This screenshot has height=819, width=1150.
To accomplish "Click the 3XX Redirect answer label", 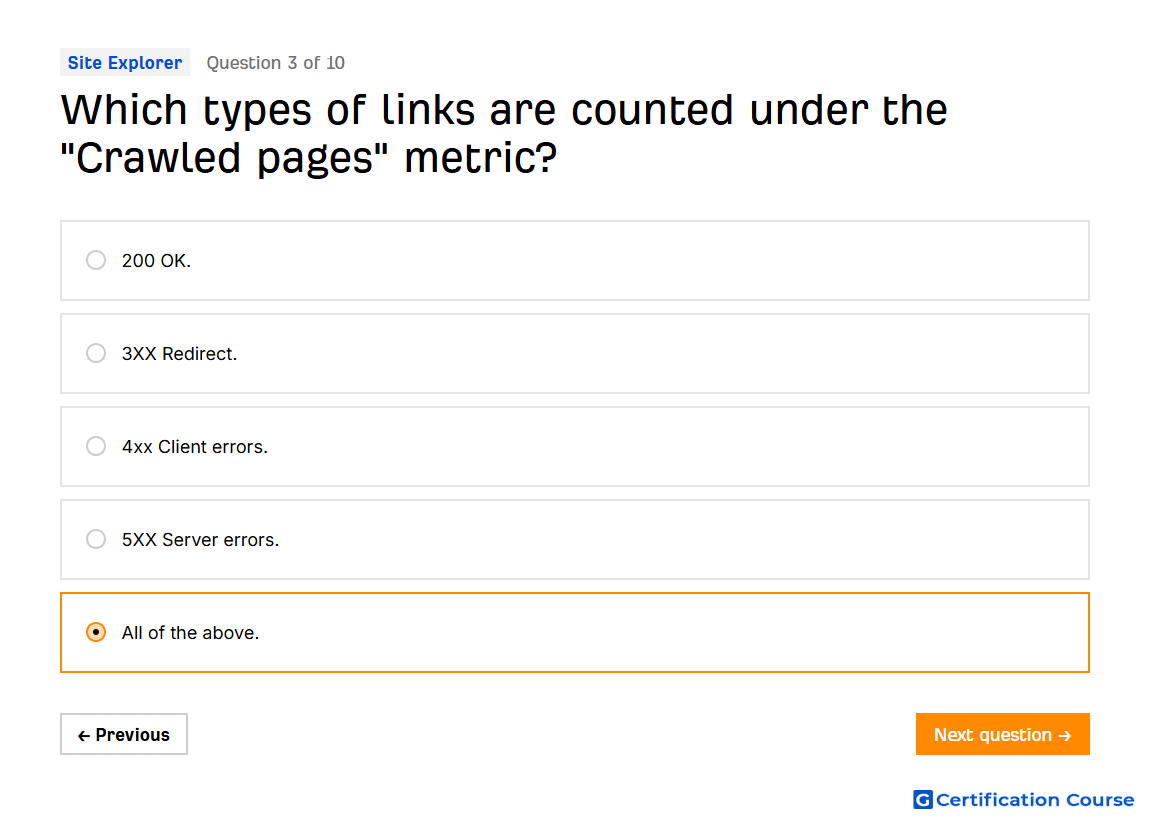I will pos(180,354).
